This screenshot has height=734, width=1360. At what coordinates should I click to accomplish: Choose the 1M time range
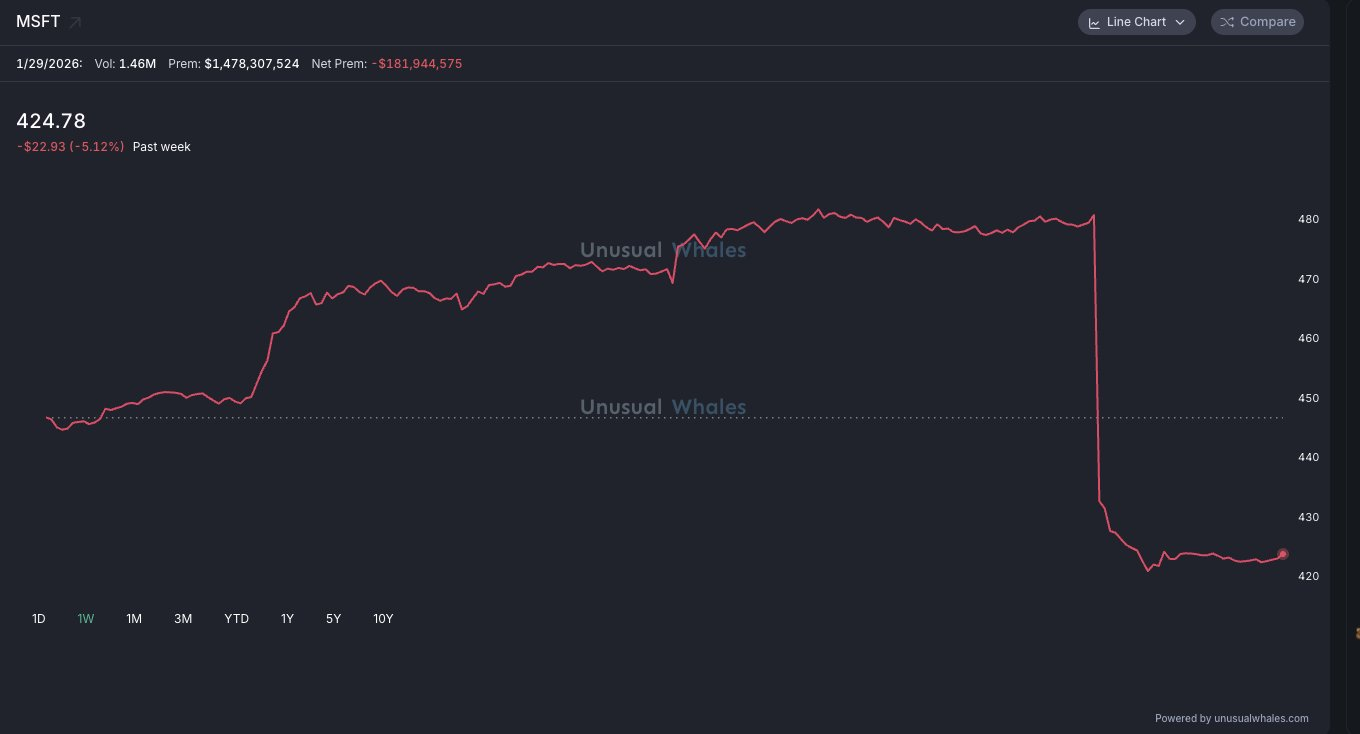tap(134, 619)
